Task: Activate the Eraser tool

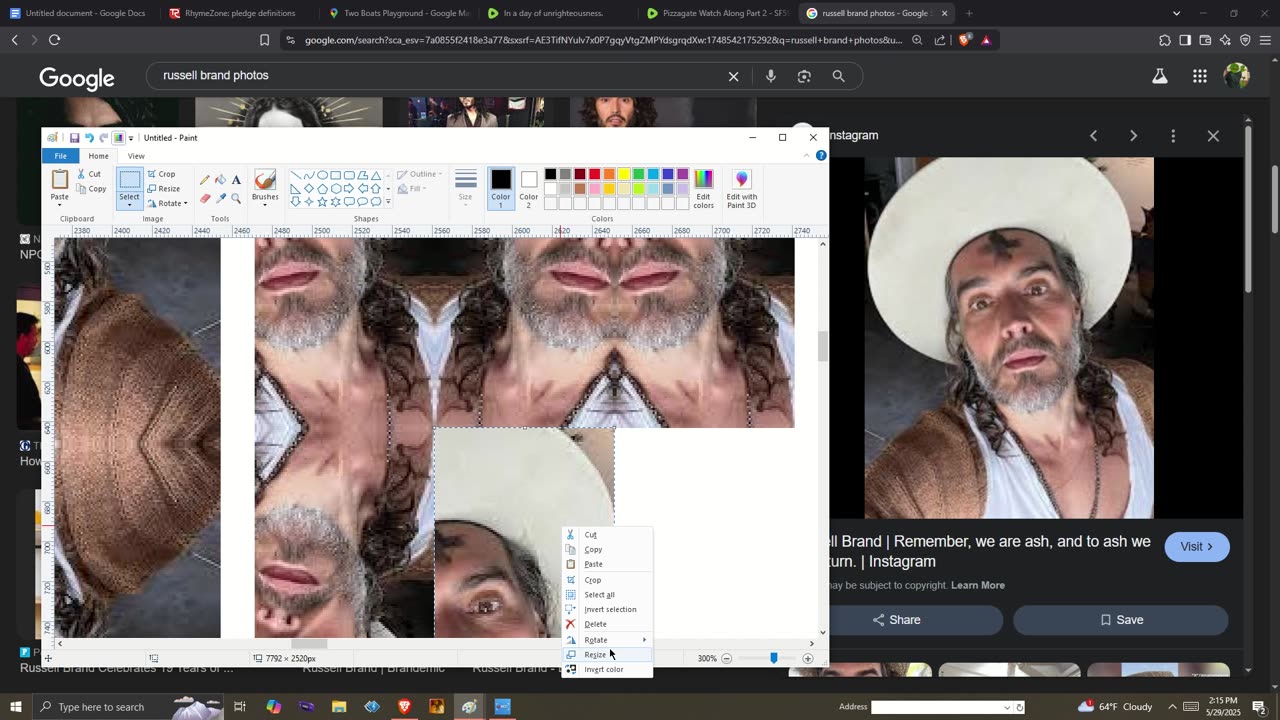Action: 205,198
